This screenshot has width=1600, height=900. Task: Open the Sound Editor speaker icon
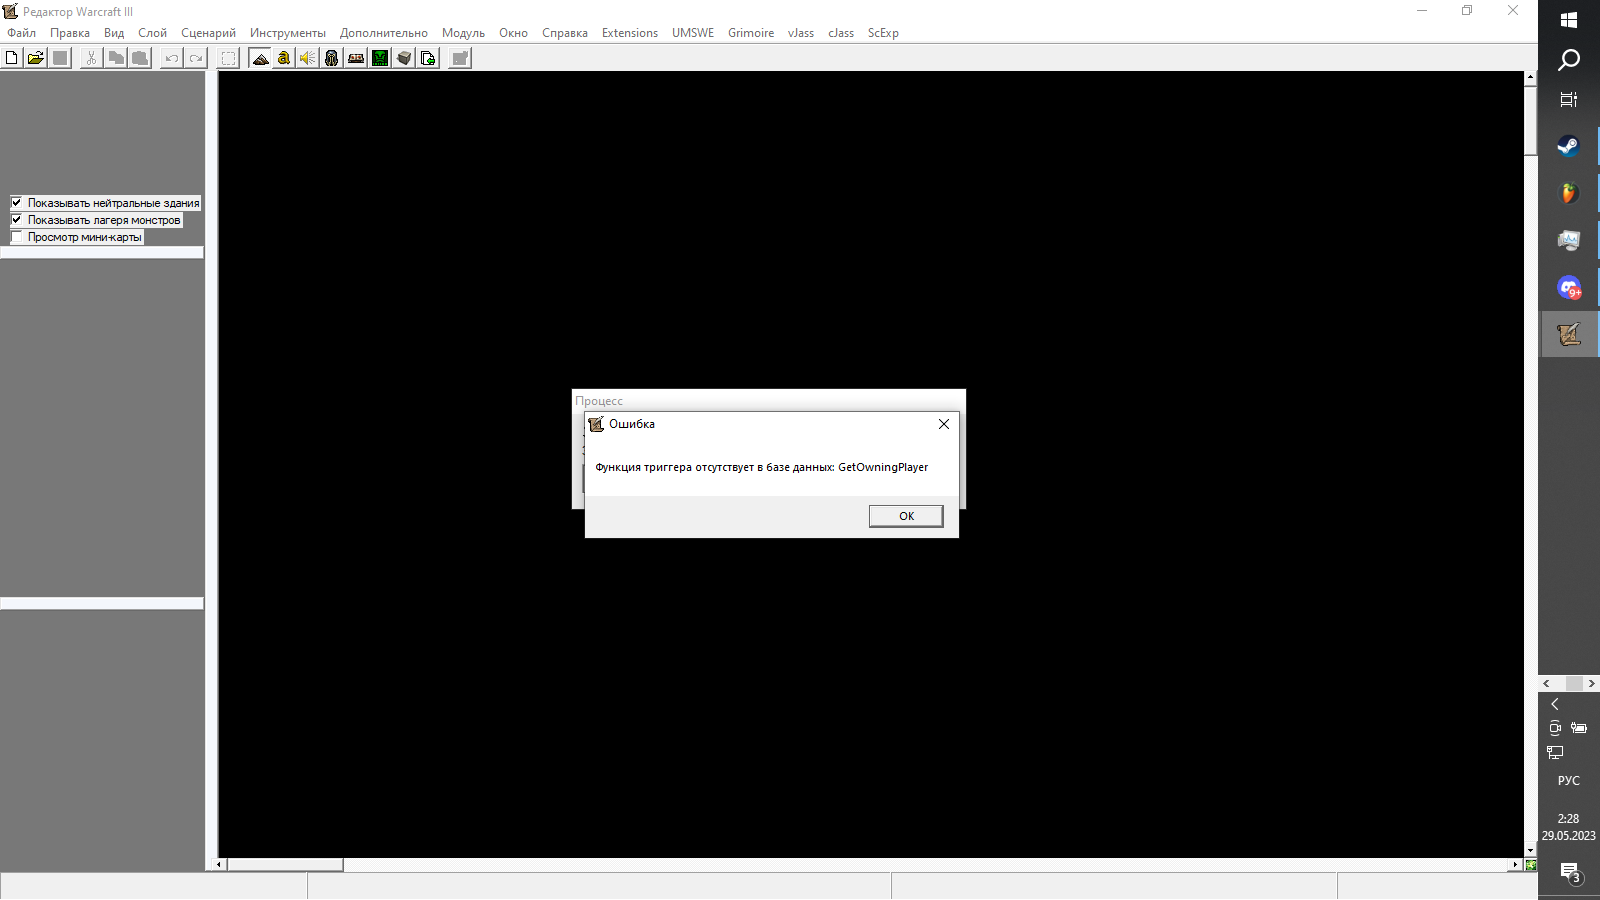pyautogui.click(x=308, y=58)
